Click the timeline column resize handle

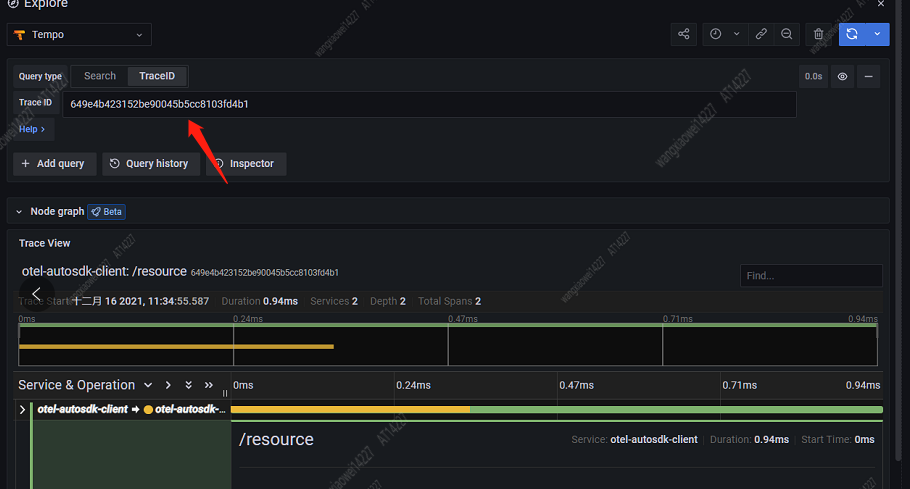[225, 393]
